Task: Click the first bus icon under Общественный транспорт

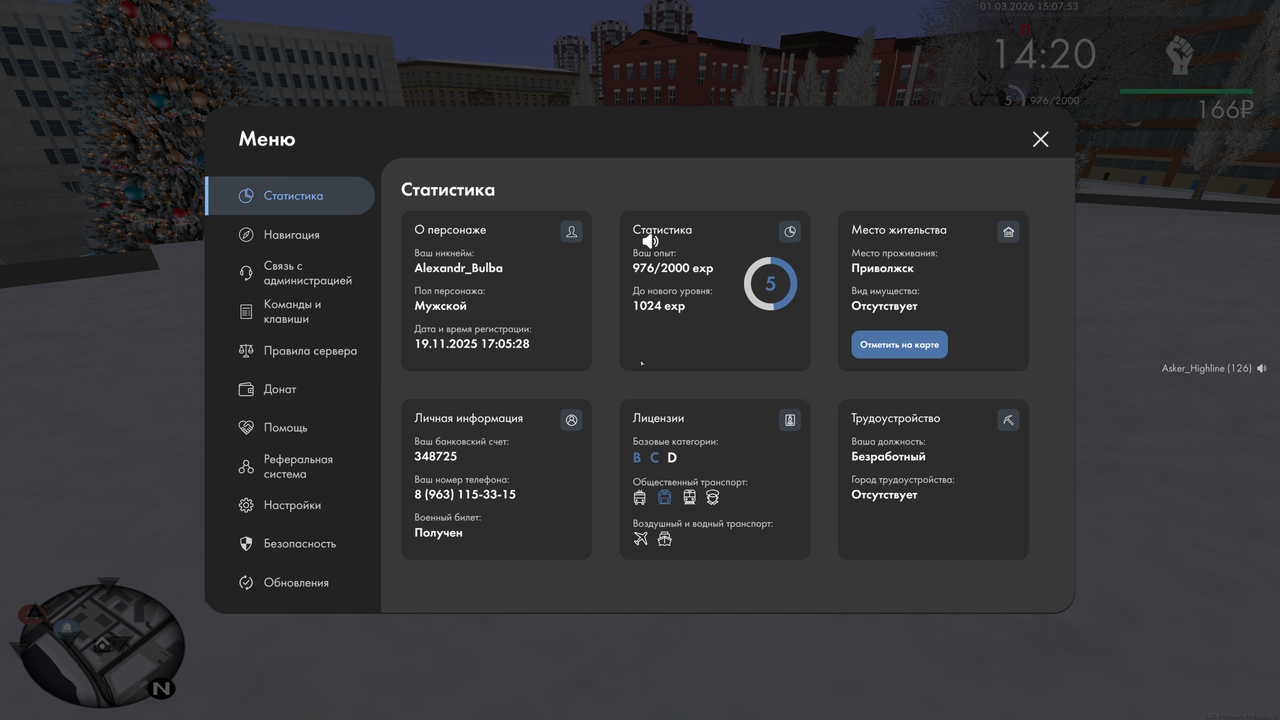Action: (x=640, y=497)
